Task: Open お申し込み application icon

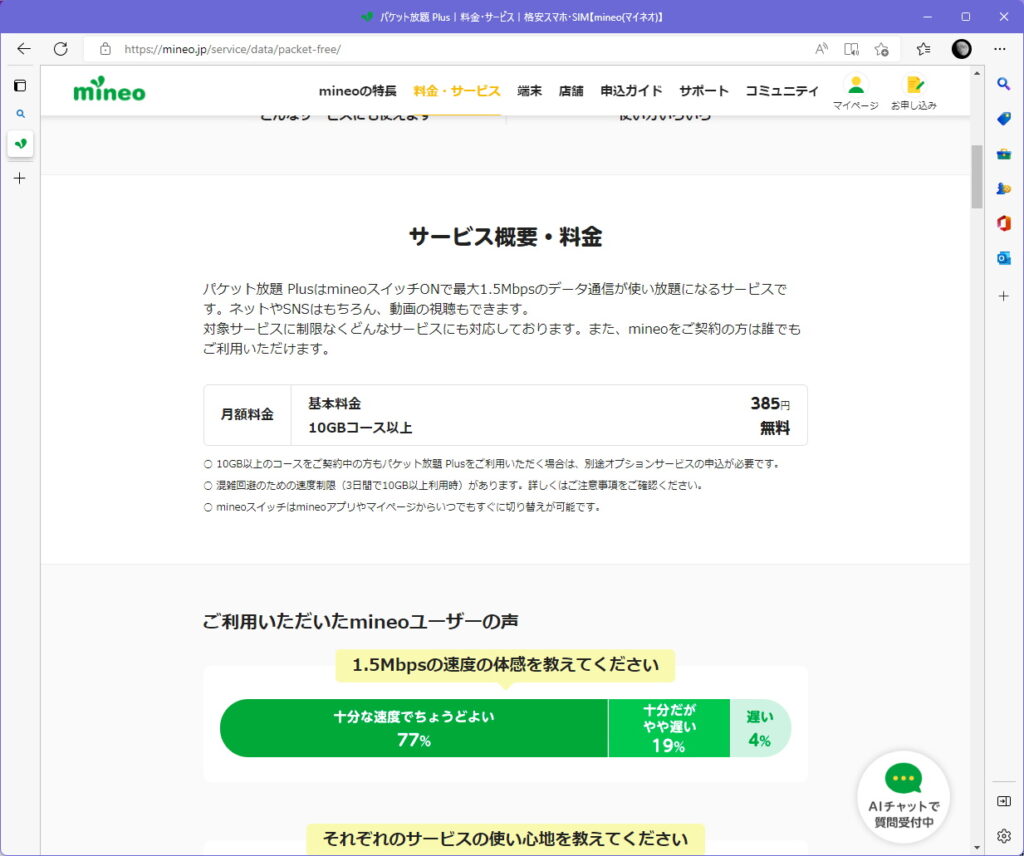Action: click(914, 92)
